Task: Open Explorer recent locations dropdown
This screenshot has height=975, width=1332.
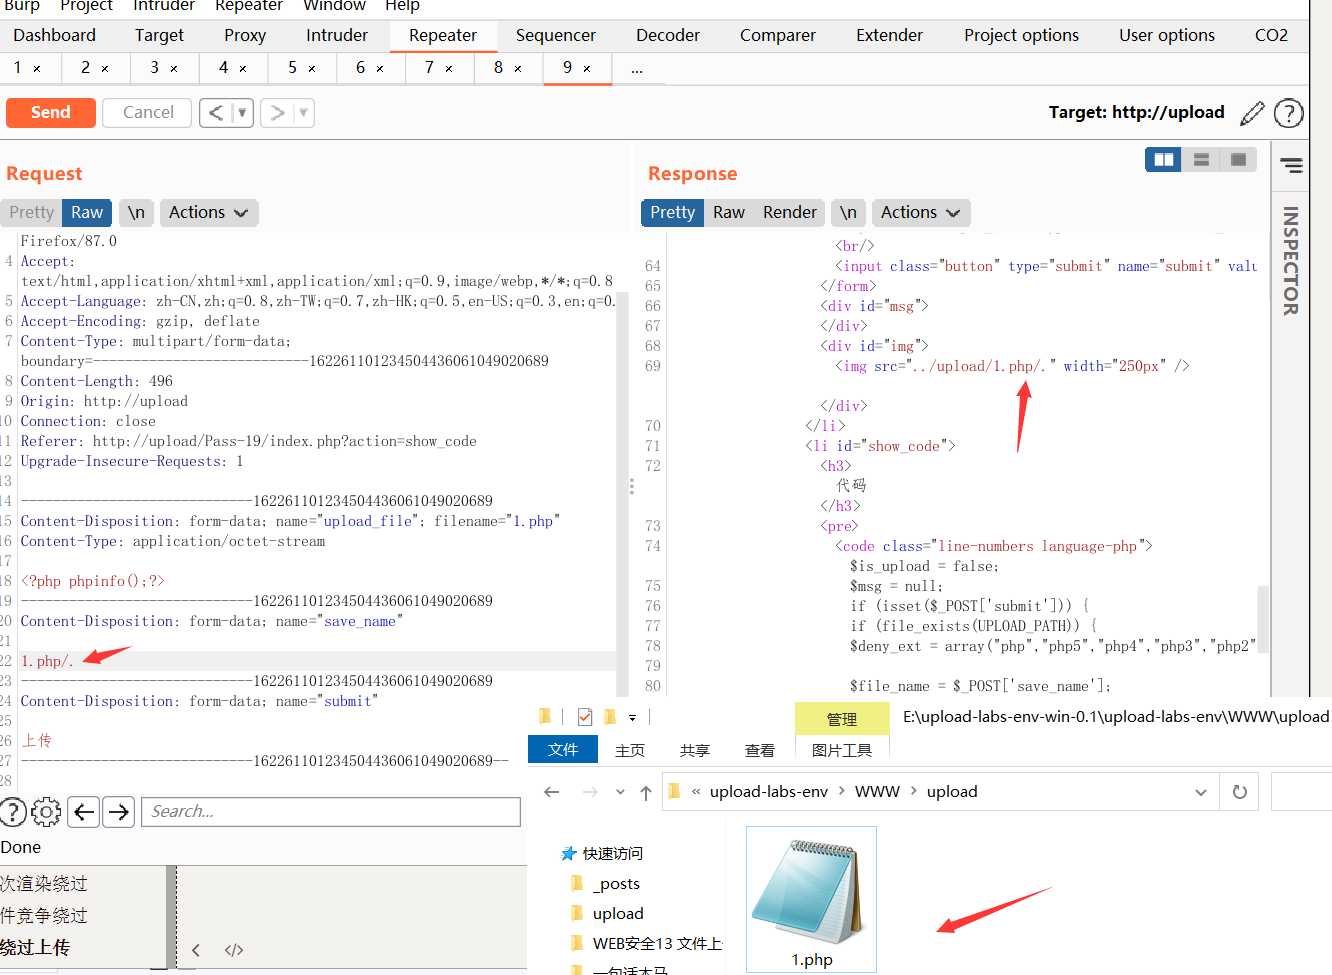Action: click(x=620, y=792)
